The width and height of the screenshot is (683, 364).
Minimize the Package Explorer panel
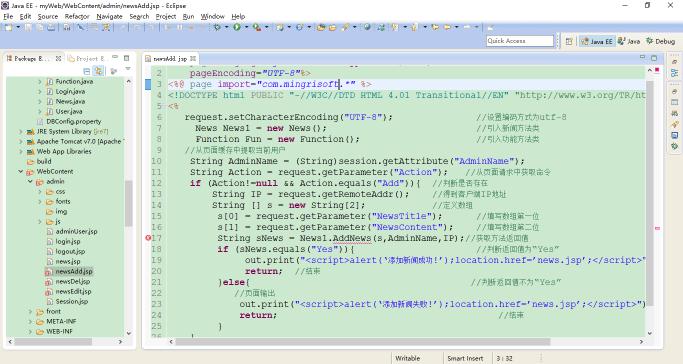tap(115, 57)
